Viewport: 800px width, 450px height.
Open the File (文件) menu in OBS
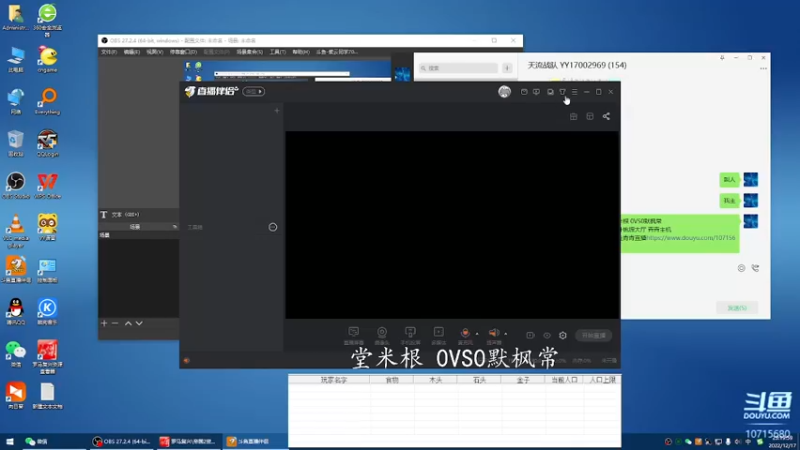point(109,52)
